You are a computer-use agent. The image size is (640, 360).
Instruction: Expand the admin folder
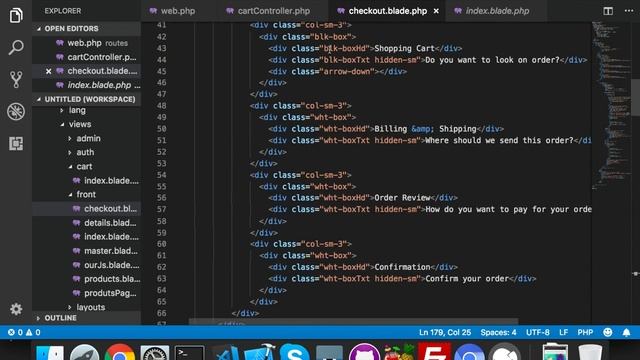coord(87,138)
